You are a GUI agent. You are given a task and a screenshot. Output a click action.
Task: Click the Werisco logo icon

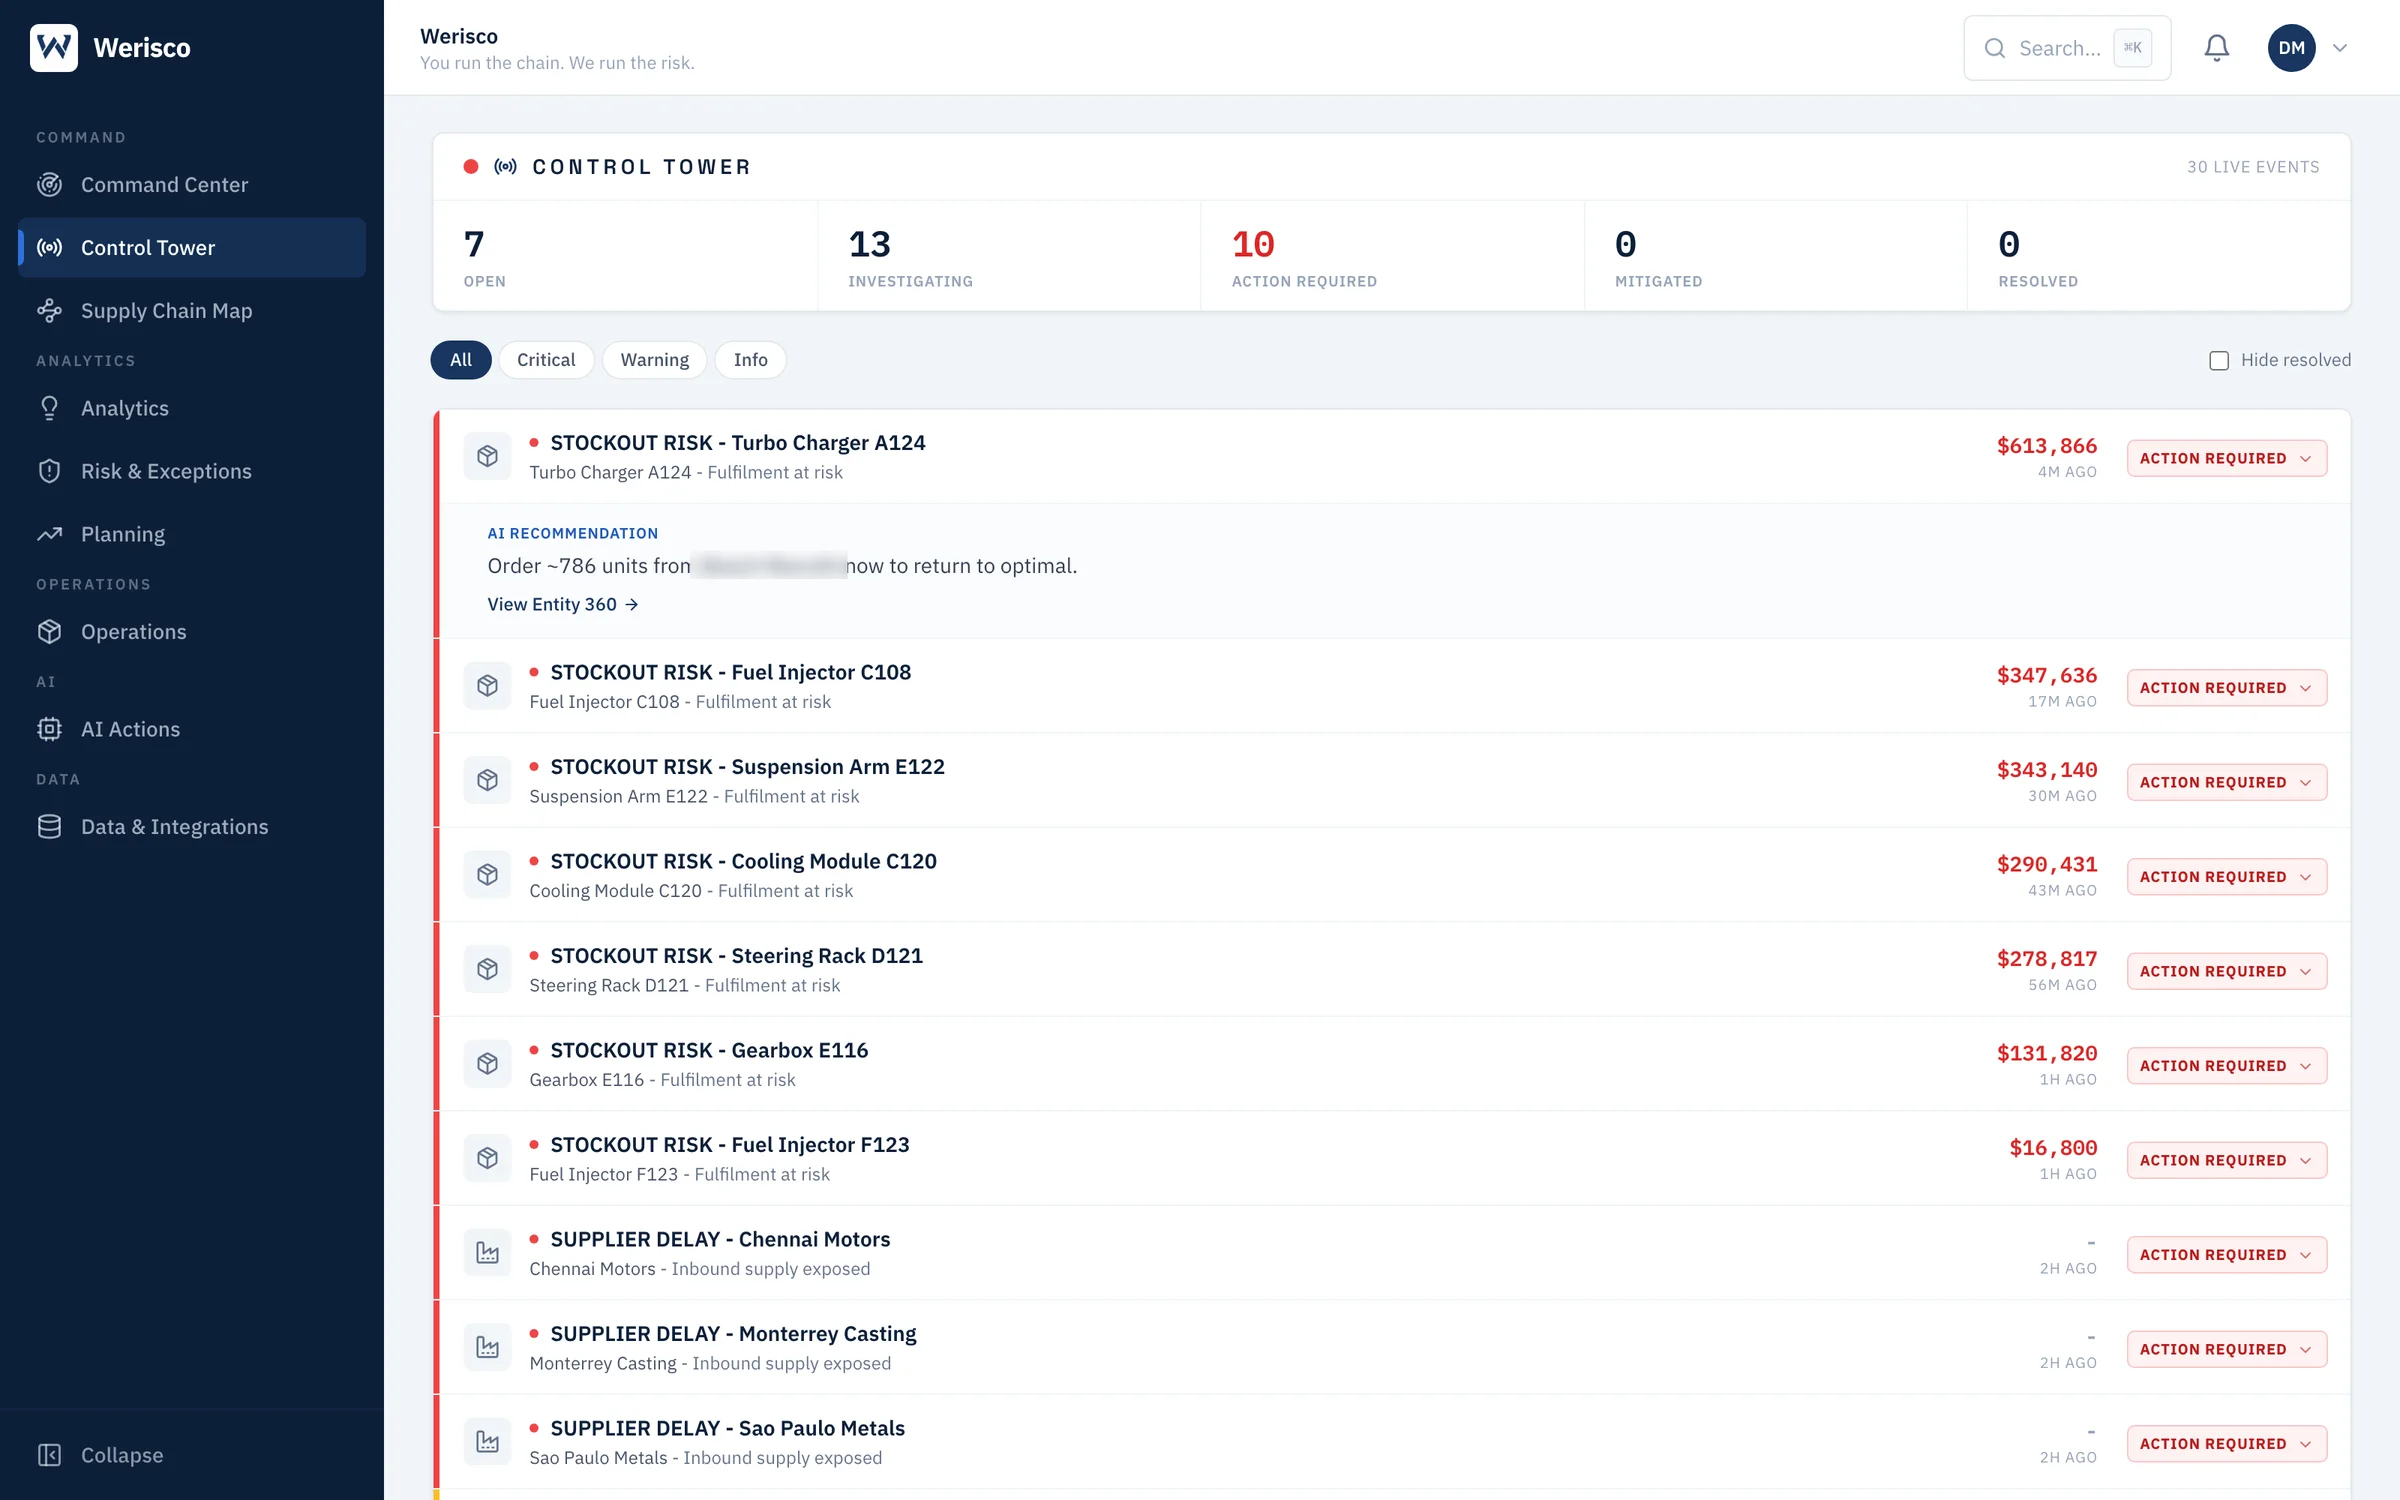(54, 47)
